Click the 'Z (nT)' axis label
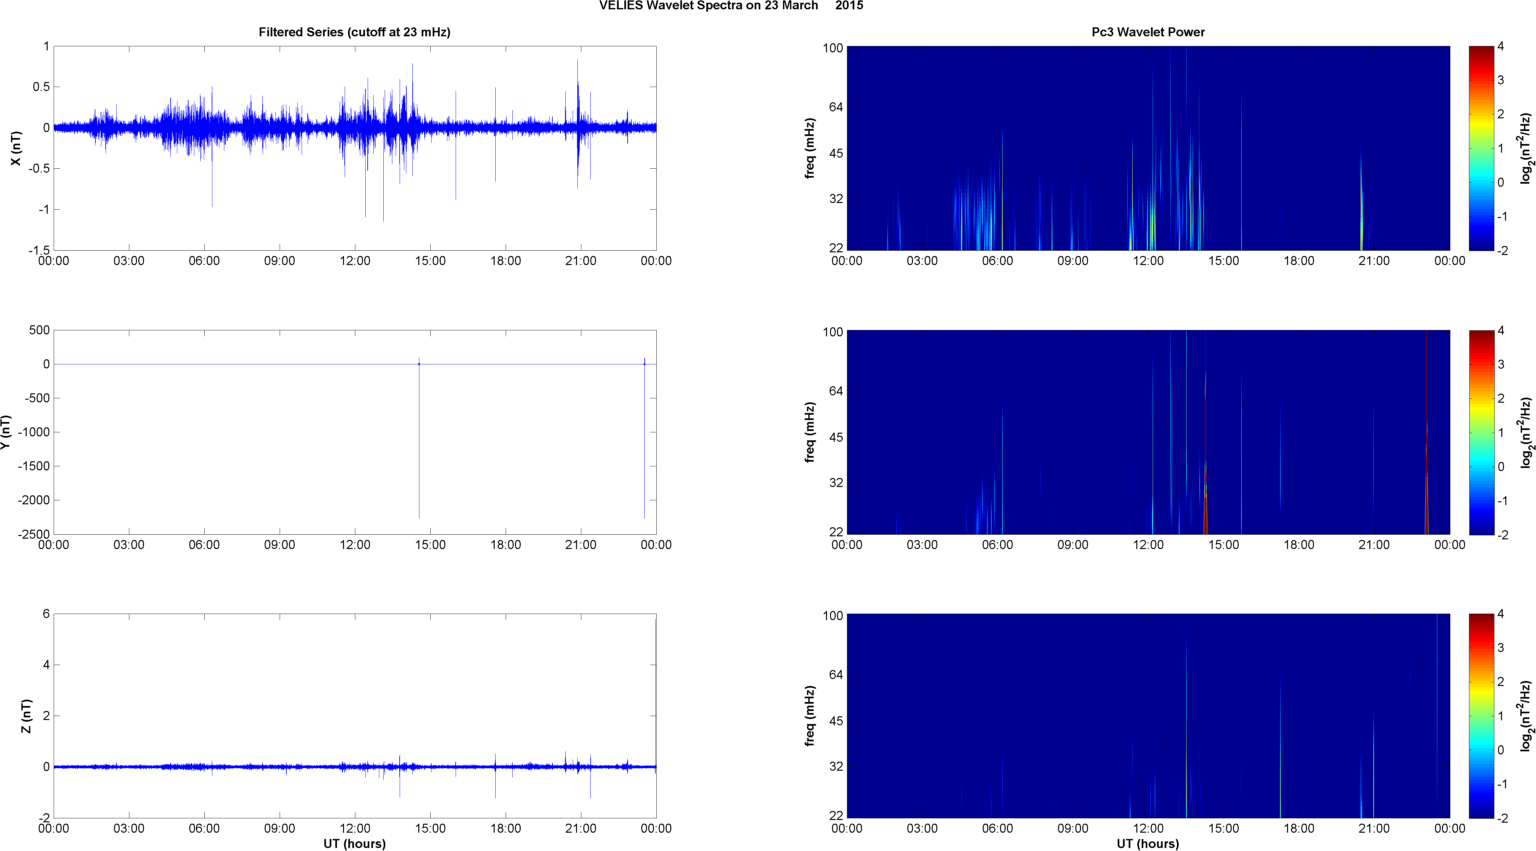Viewport: 1536px width, 851px height. (27, 716)
